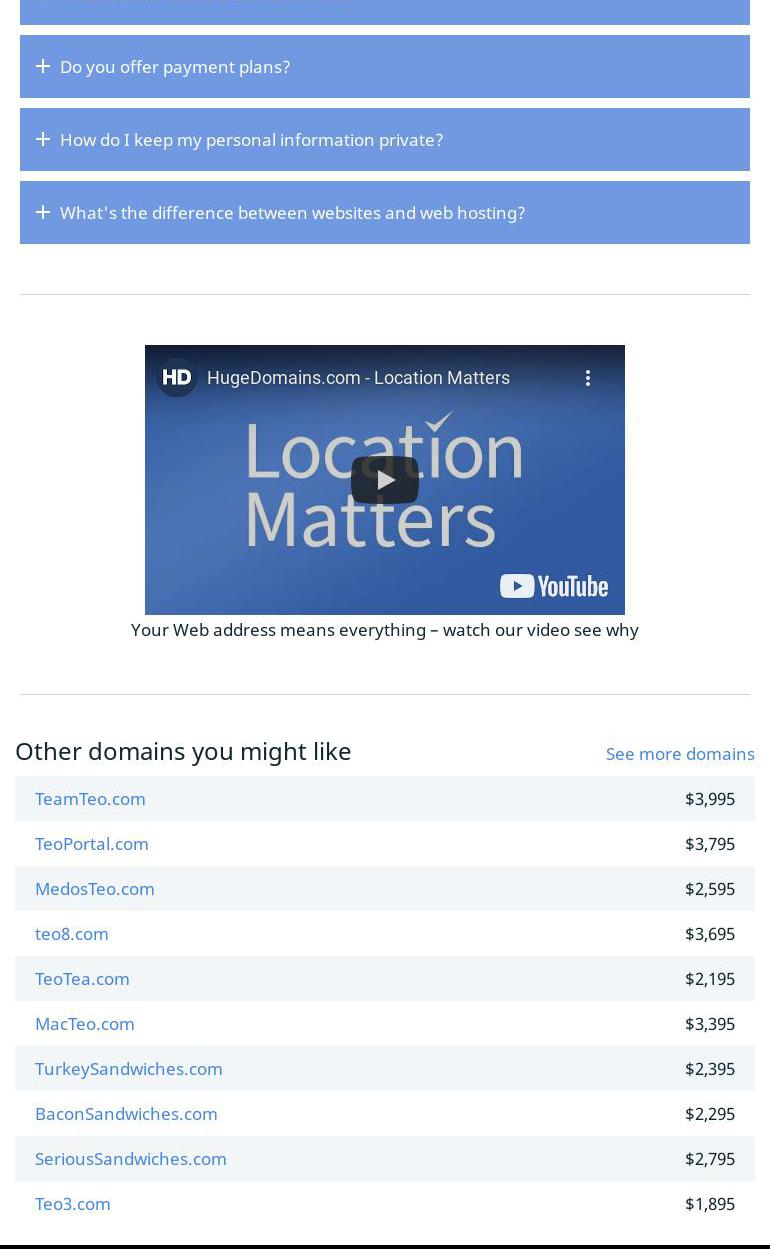
Task: Expand the websites versus web hosting question
Action: tap(292, 213)
